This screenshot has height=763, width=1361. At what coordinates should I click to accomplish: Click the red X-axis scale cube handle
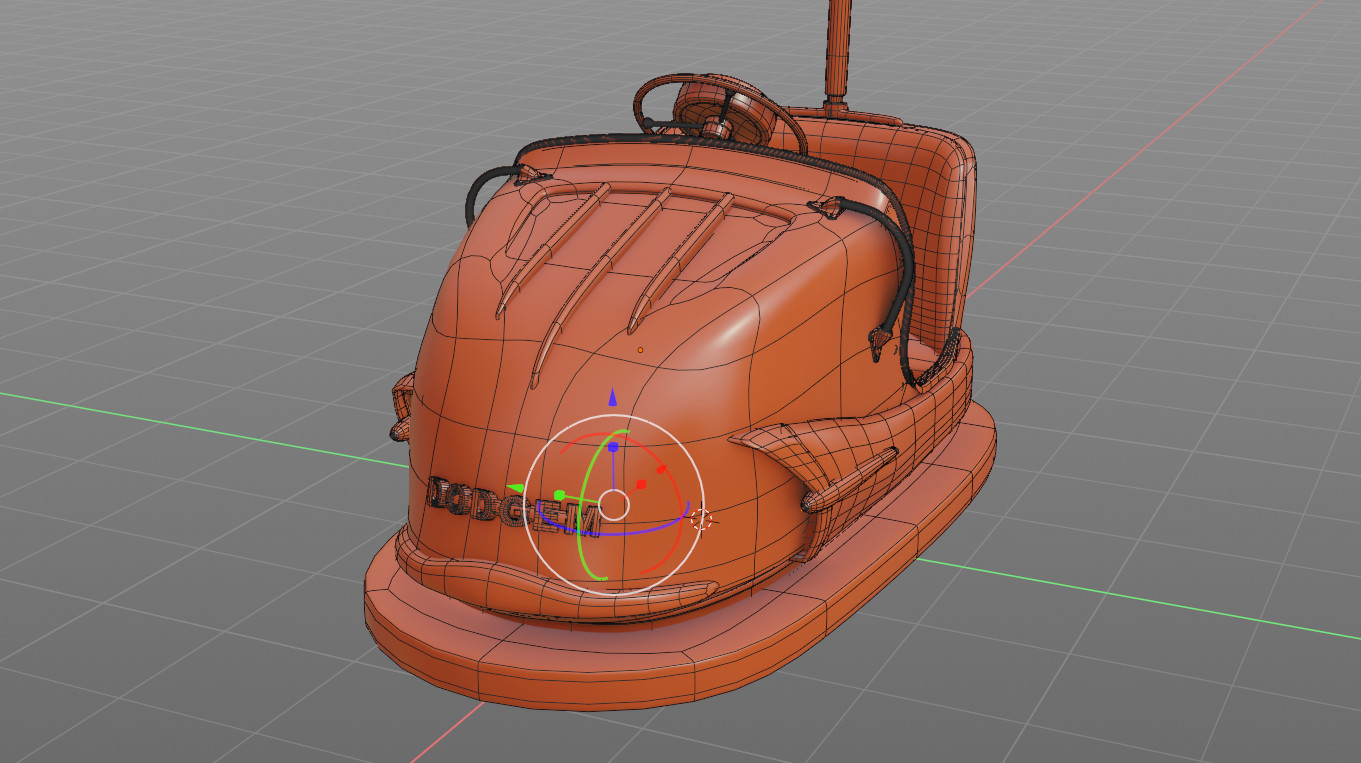642,485
